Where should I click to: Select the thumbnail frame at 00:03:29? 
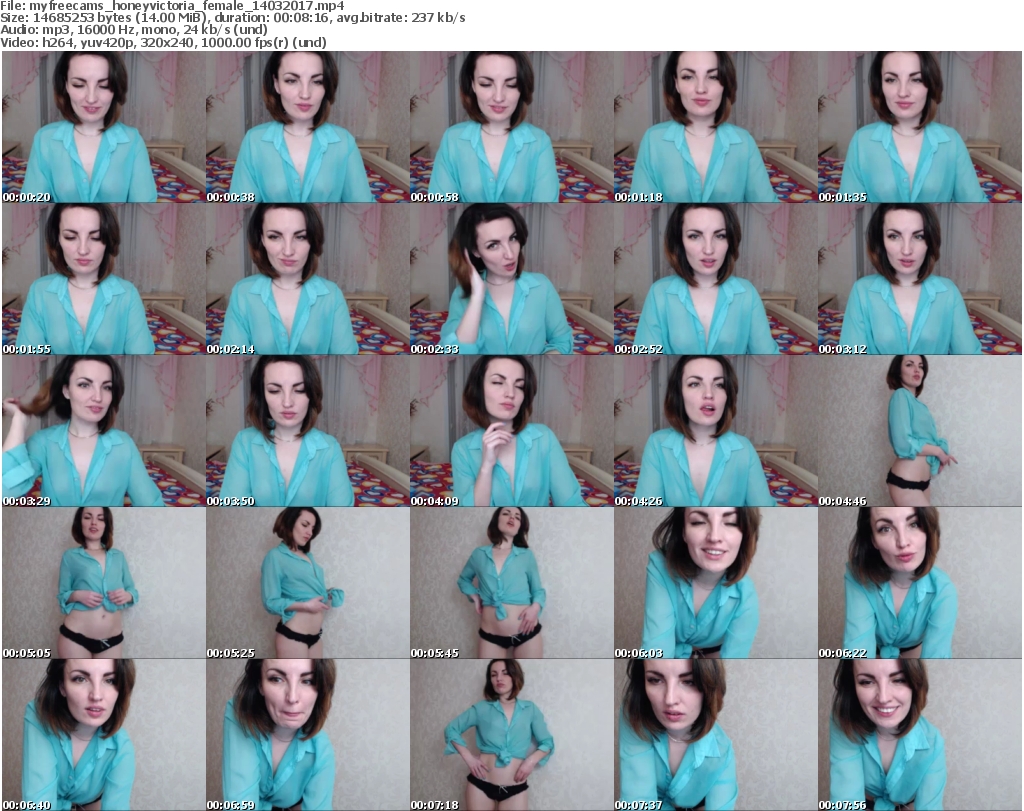click(x=104, y=431)
